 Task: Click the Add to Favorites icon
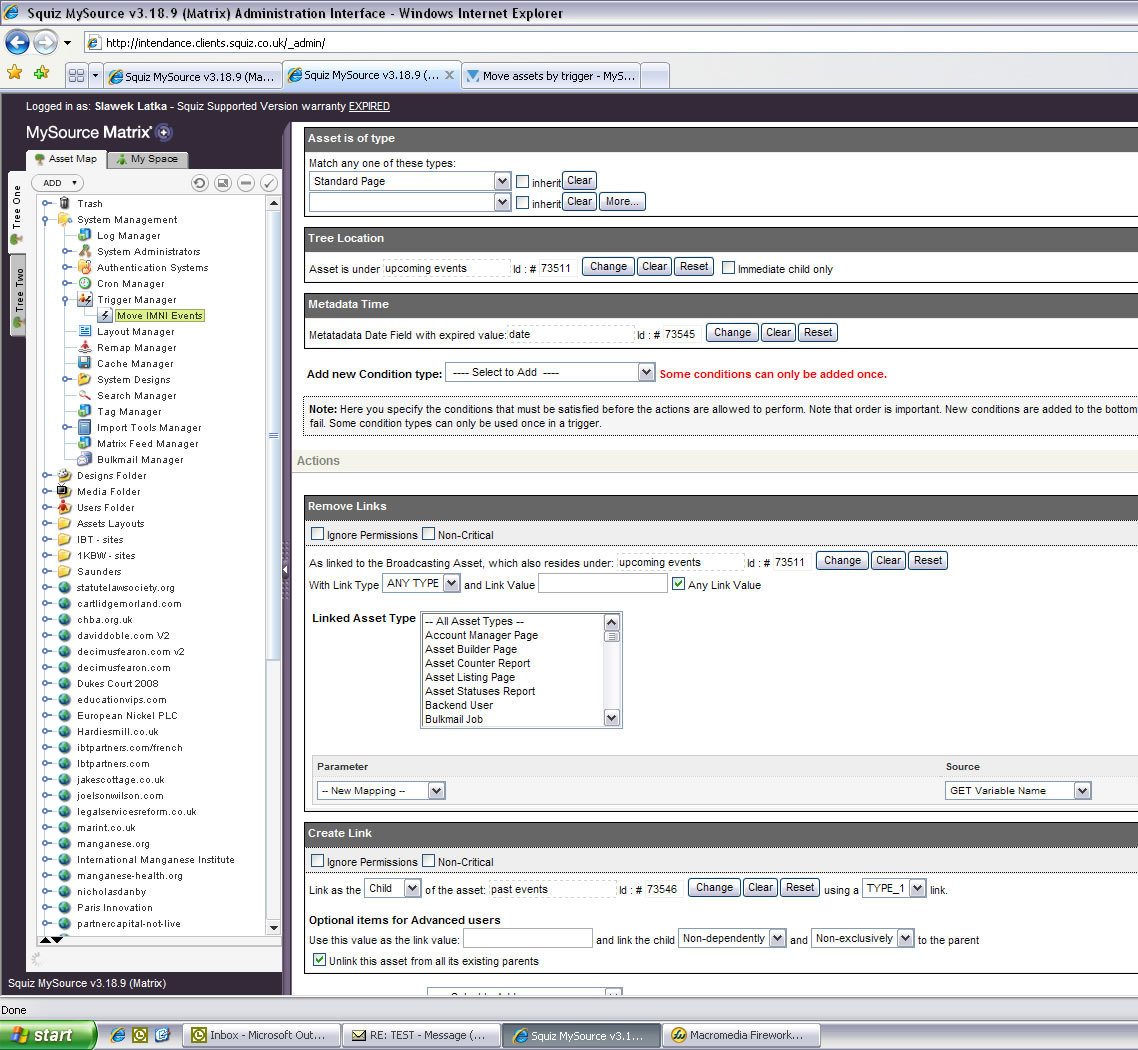pyautogui.click(x=41, y=73)
